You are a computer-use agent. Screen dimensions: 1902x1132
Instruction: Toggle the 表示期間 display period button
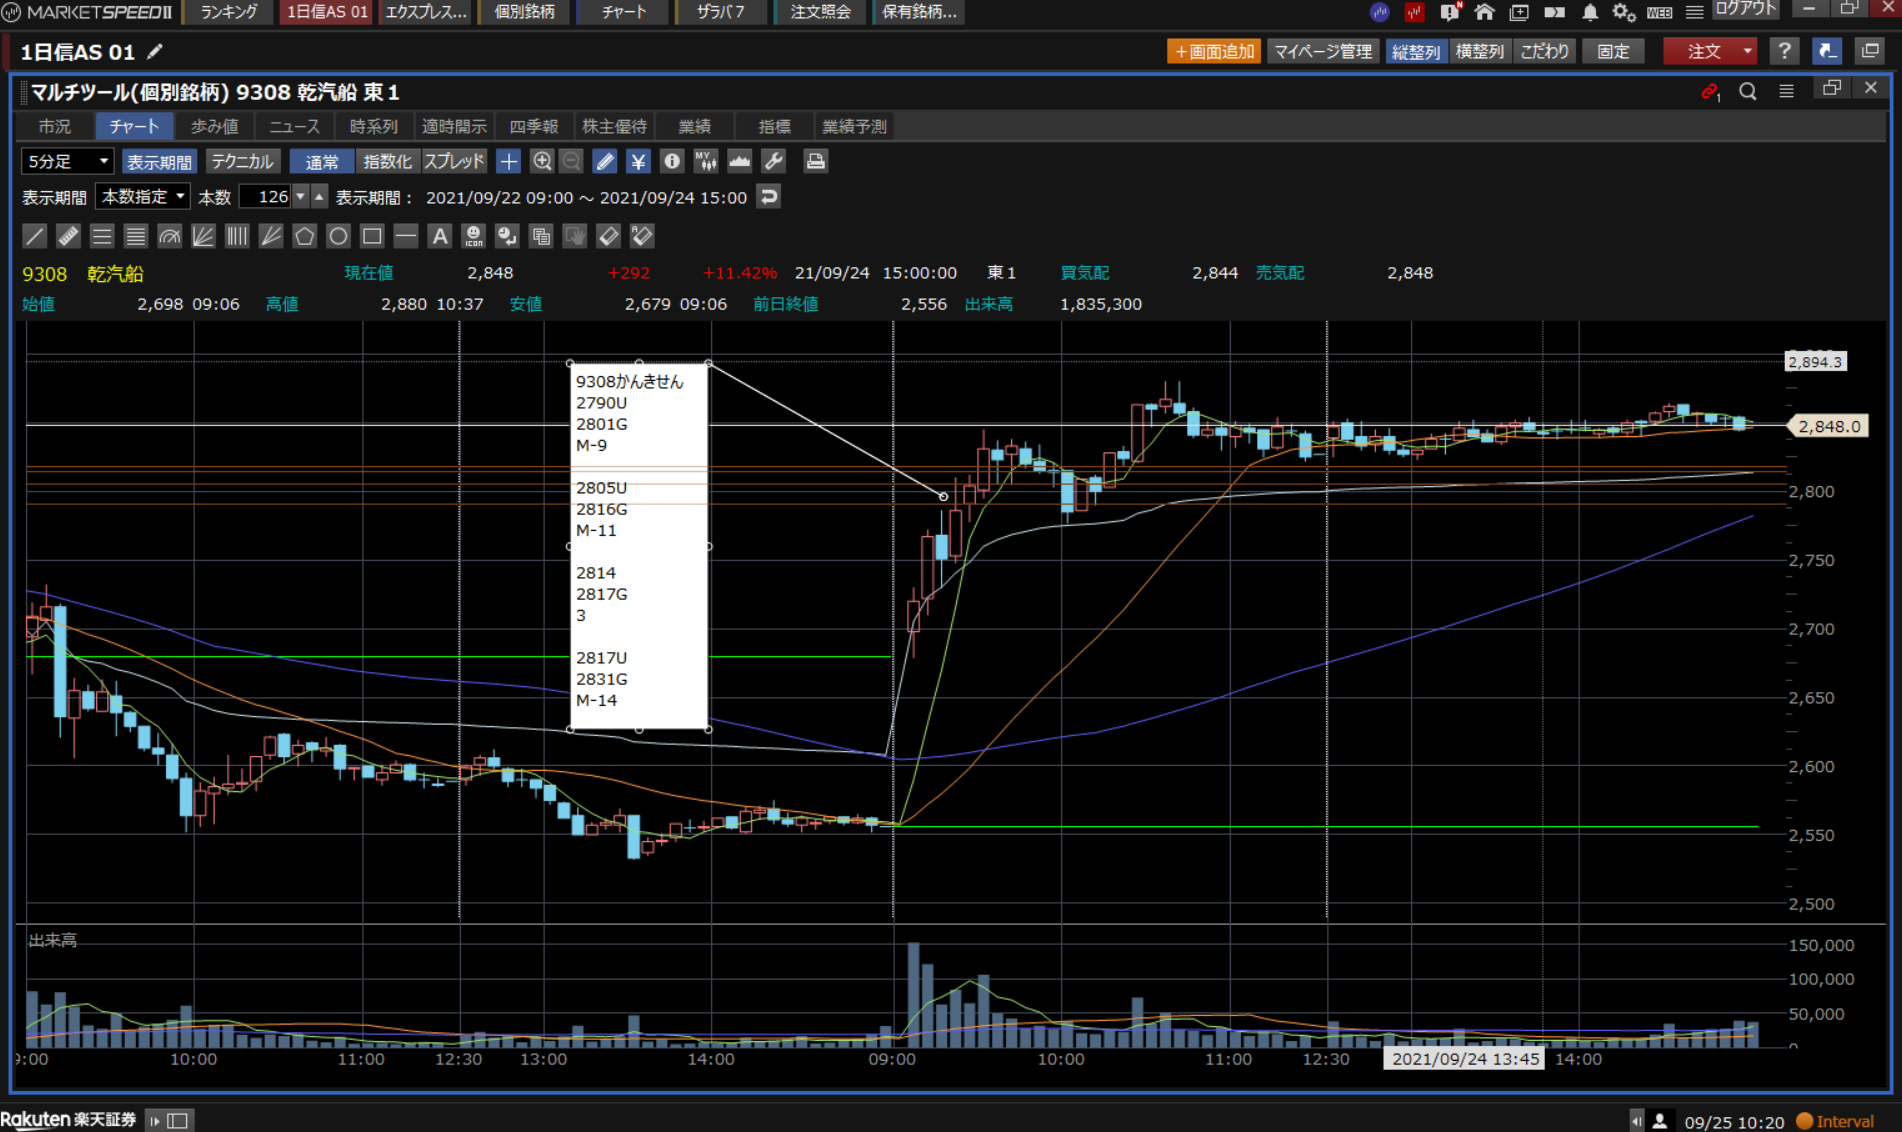(159, 161)
